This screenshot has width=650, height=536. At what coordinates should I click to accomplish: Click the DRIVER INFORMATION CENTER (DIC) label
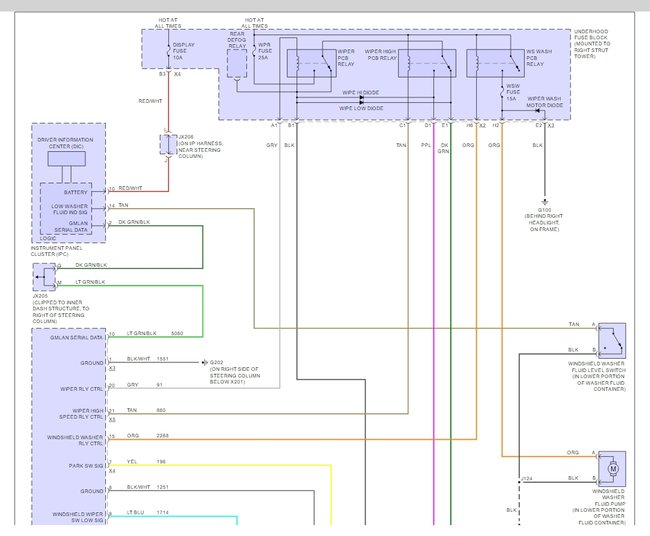(65, 143)
